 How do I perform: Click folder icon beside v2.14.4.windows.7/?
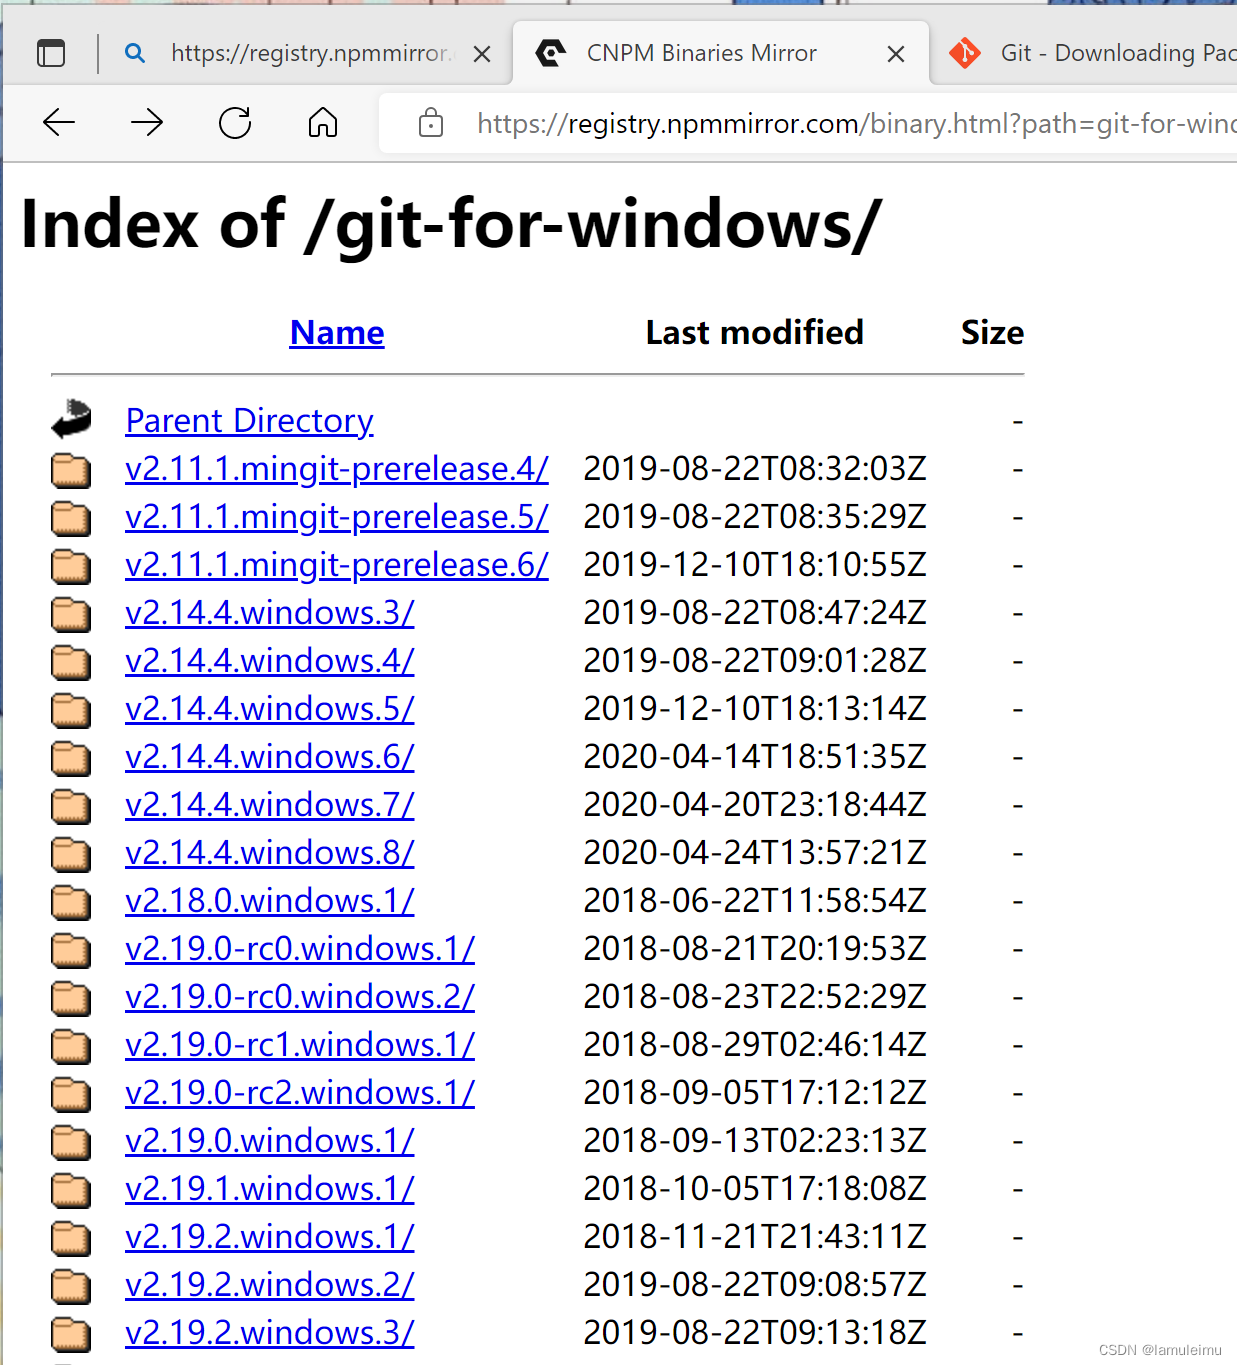point(71,806)
